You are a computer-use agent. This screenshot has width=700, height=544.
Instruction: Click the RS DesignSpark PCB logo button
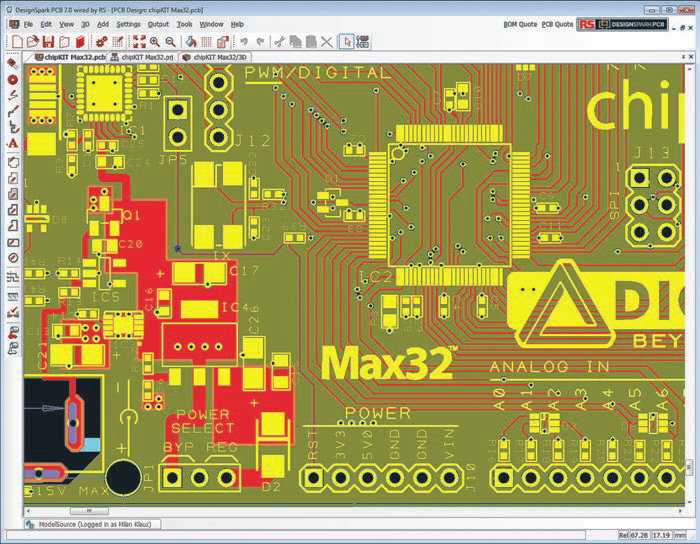pyautogui.click(x=622, y=25)
